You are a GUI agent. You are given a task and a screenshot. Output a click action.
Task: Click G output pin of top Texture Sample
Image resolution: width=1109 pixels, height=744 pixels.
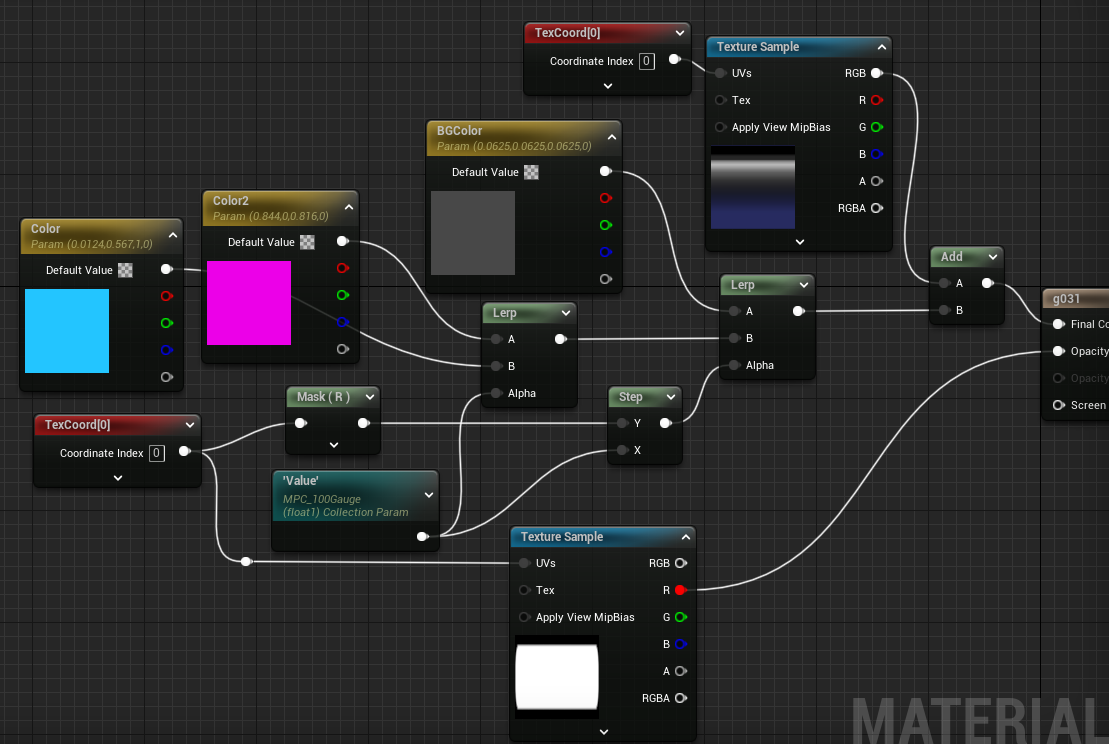(877, 127)
